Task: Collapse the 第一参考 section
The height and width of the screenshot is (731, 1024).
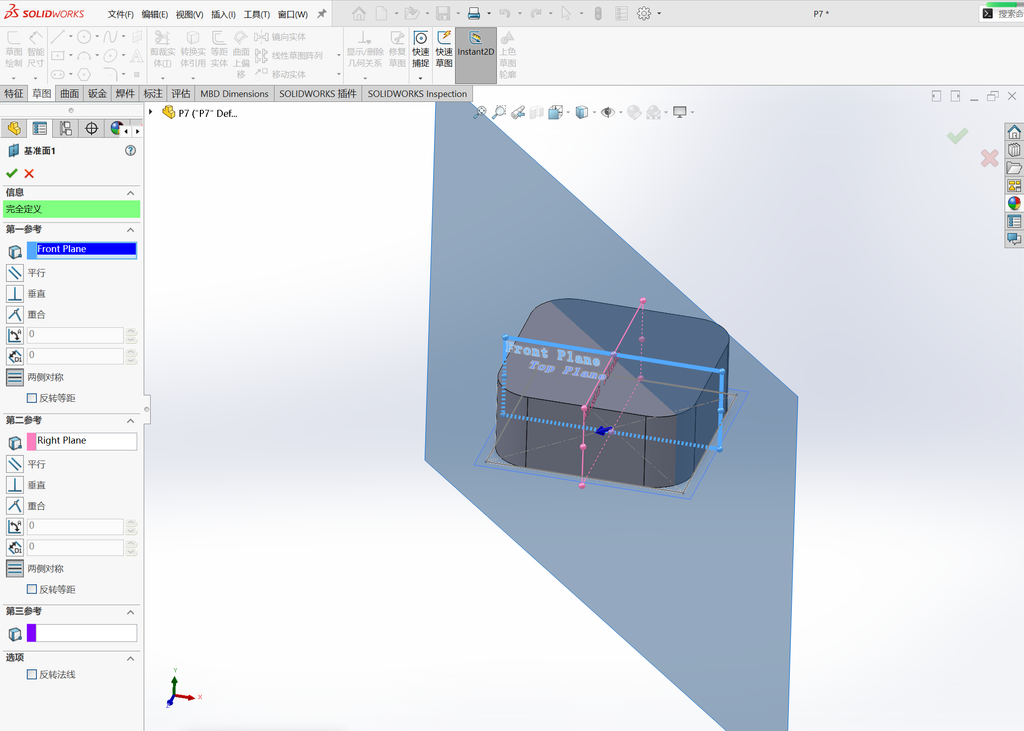Action: click(131, 229)
